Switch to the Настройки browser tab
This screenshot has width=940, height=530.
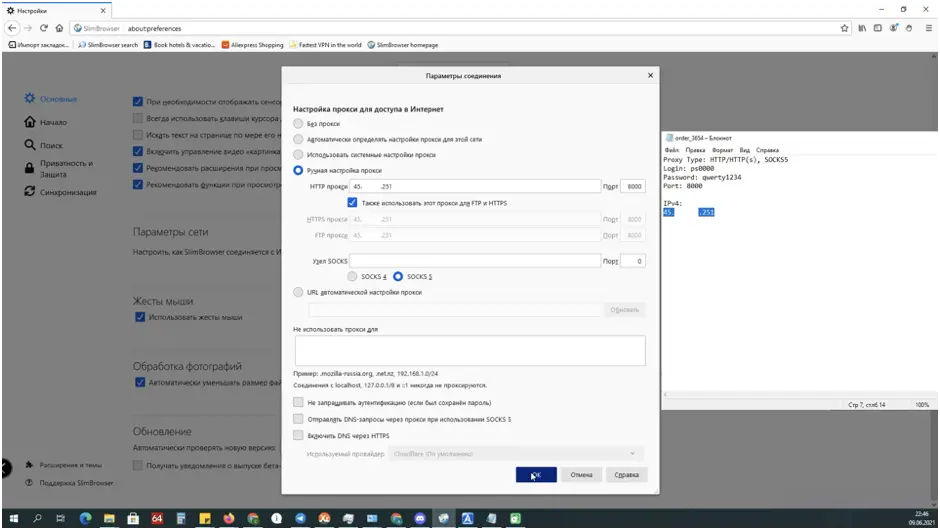tap(57, 10)
